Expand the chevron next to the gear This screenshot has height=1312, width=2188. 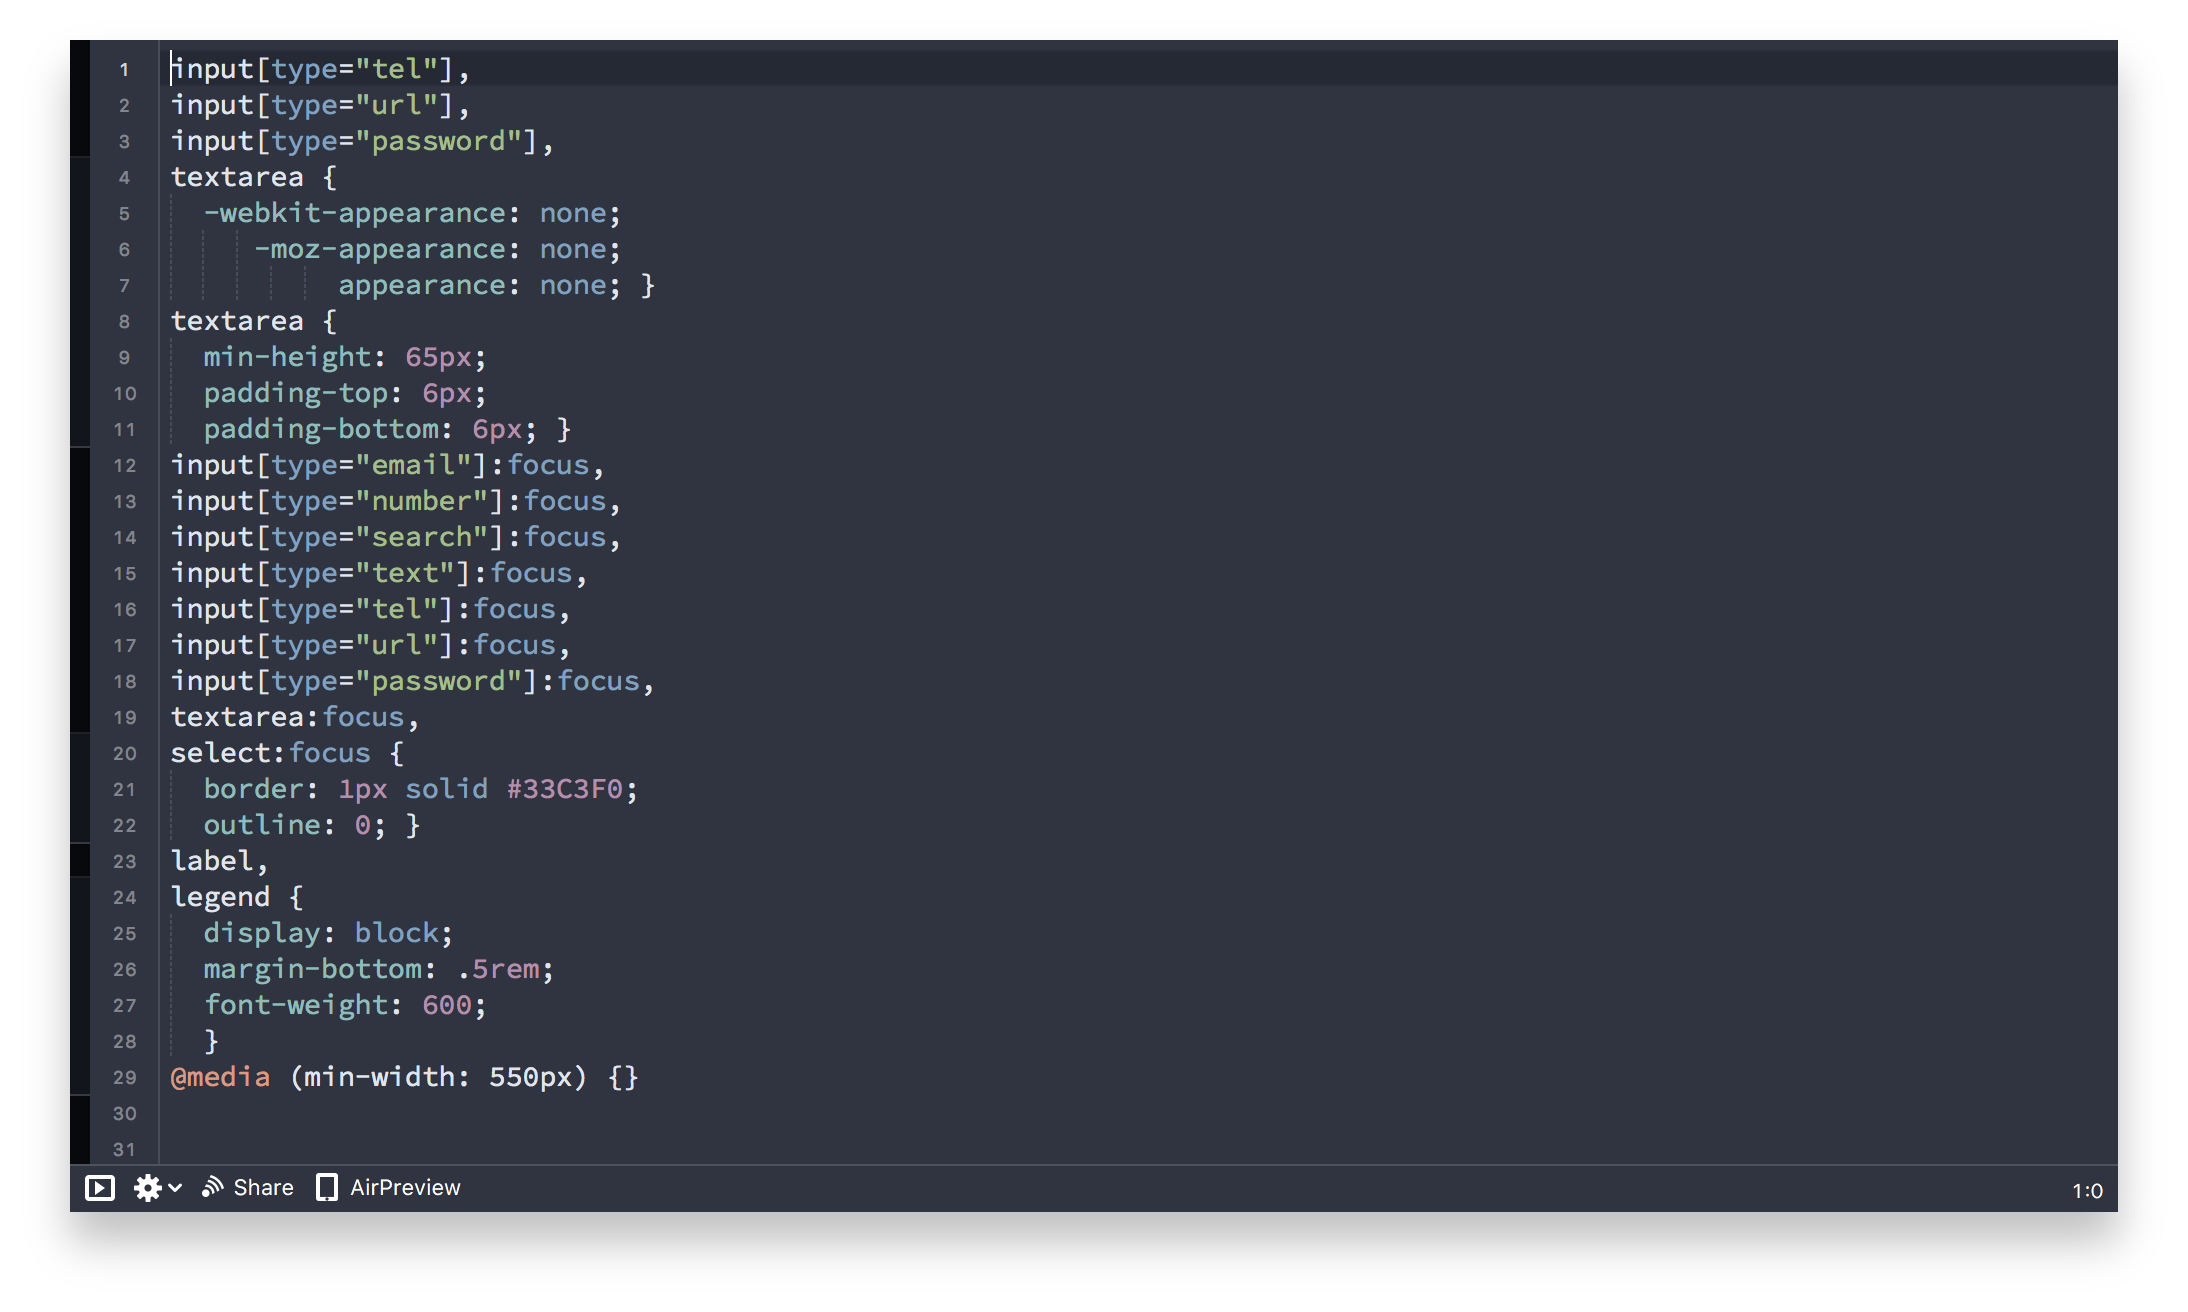(x=176, y=1188)
